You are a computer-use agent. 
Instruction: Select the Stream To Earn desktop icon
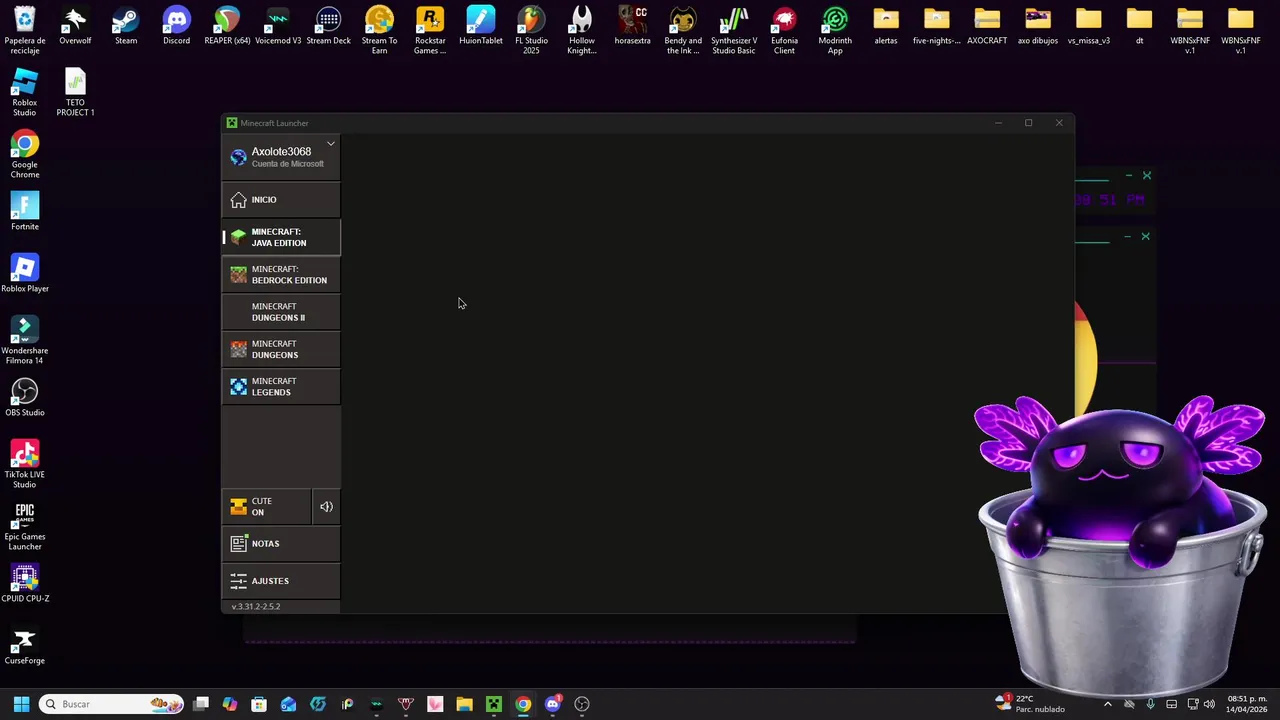[379, 31]
